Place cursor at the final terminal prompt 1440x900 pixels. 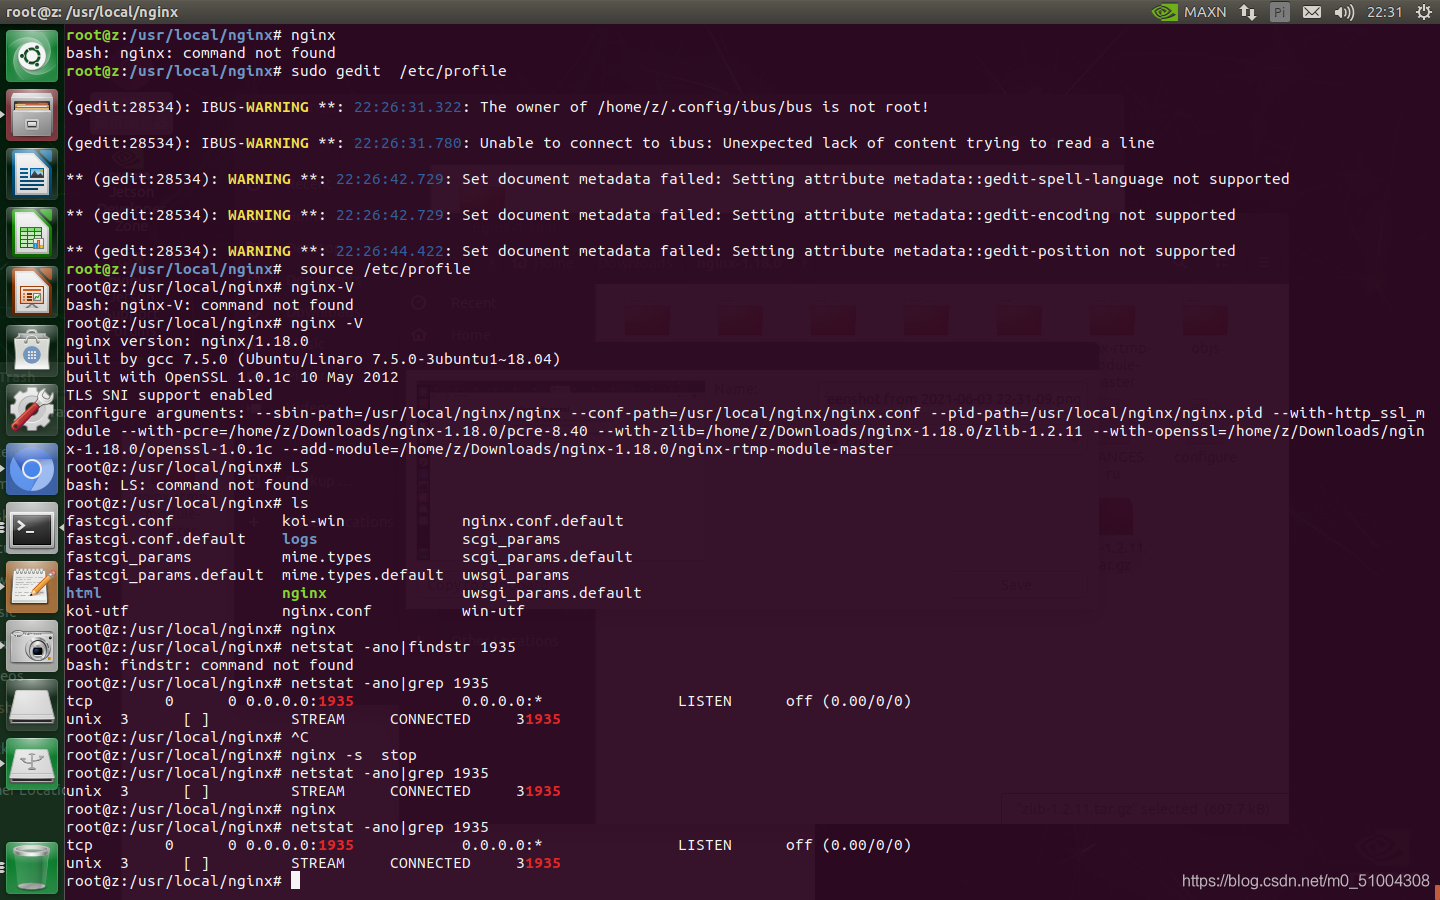coord(295,881)
